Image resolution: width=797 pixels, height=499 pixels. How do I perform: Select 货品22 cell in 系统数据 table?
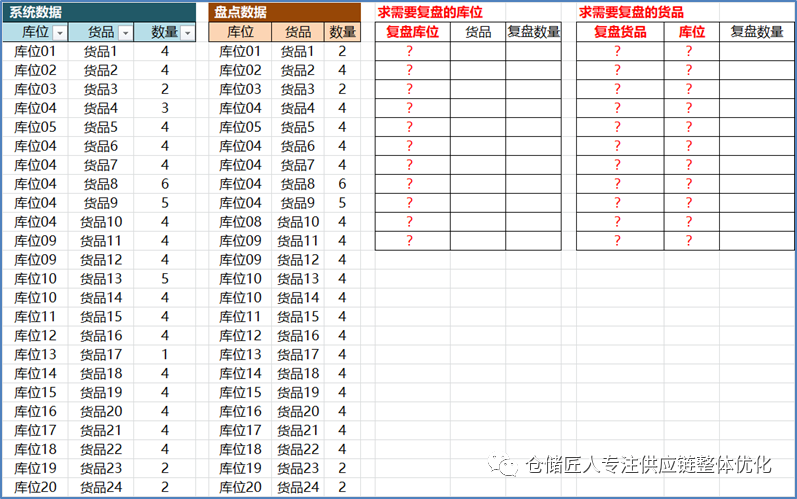coord(101,450)
